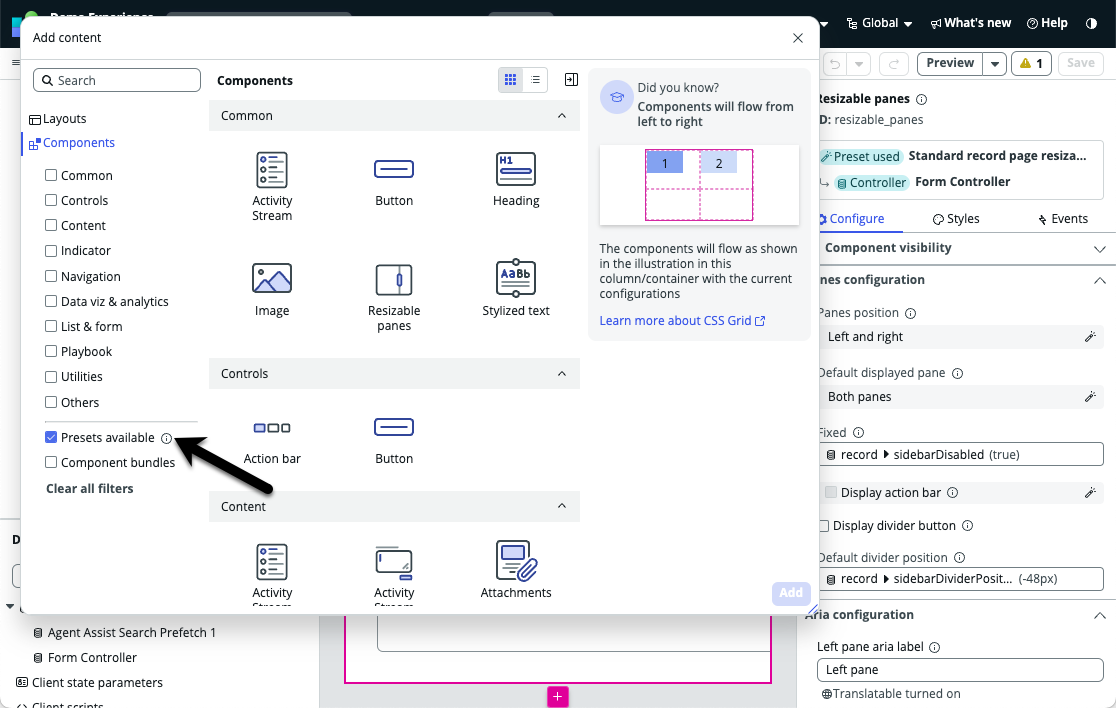Click the pink plus add button on canvas
The width and height of the screenshot is (1116, 708).
557,697
